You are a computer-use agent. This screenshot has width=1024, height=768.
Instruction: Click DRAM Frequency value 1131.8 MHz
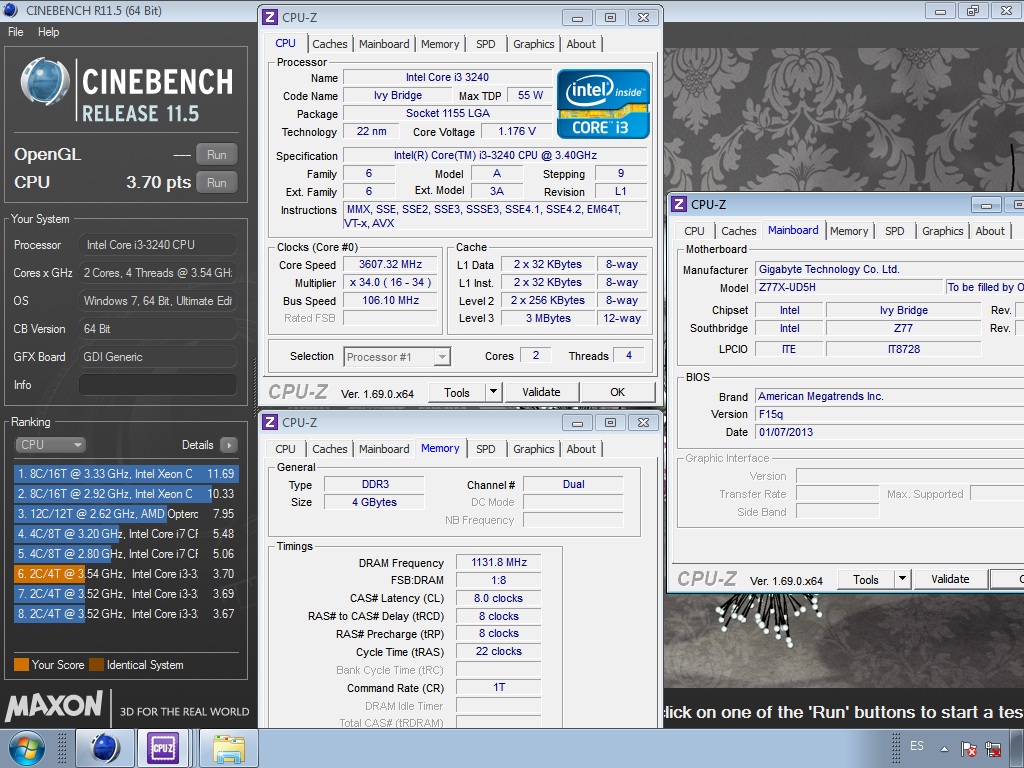[499, 562]
